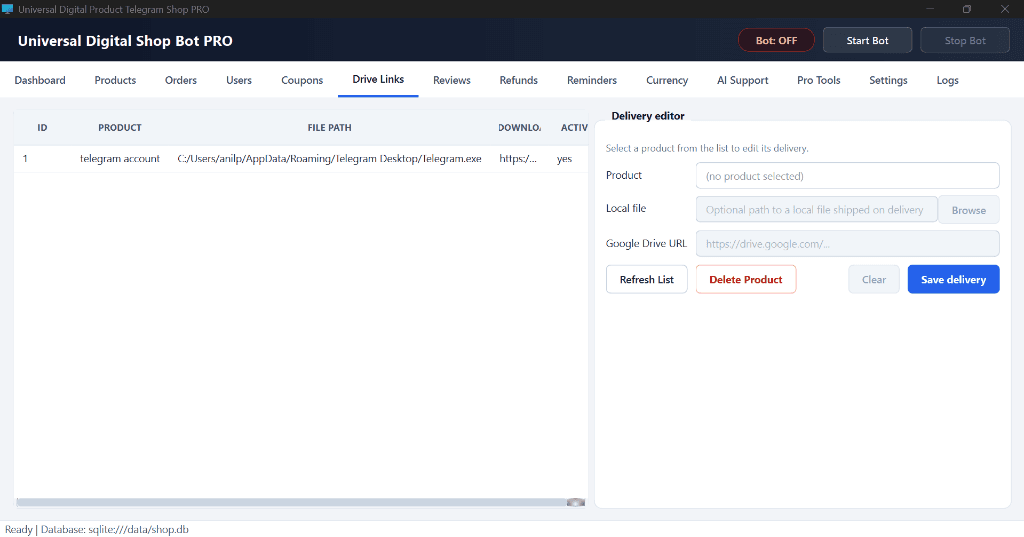Image resolution: width=1024 pixels, height=537 pixels.
Task: Sort by the ID column header
Action: pyautogui.click(x=42, y=128)
